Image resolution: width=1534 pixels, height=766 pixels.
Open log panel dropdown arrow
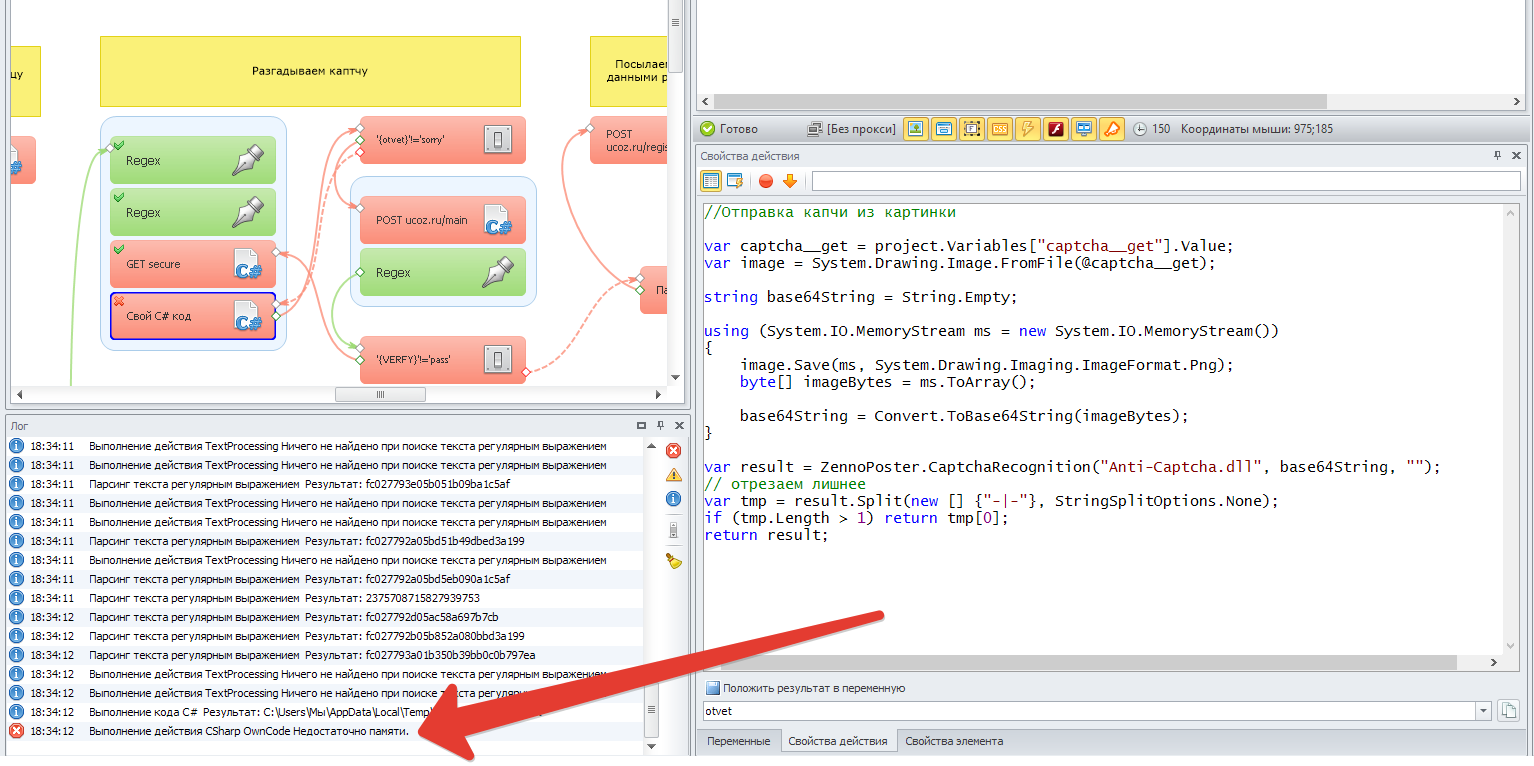642,425
